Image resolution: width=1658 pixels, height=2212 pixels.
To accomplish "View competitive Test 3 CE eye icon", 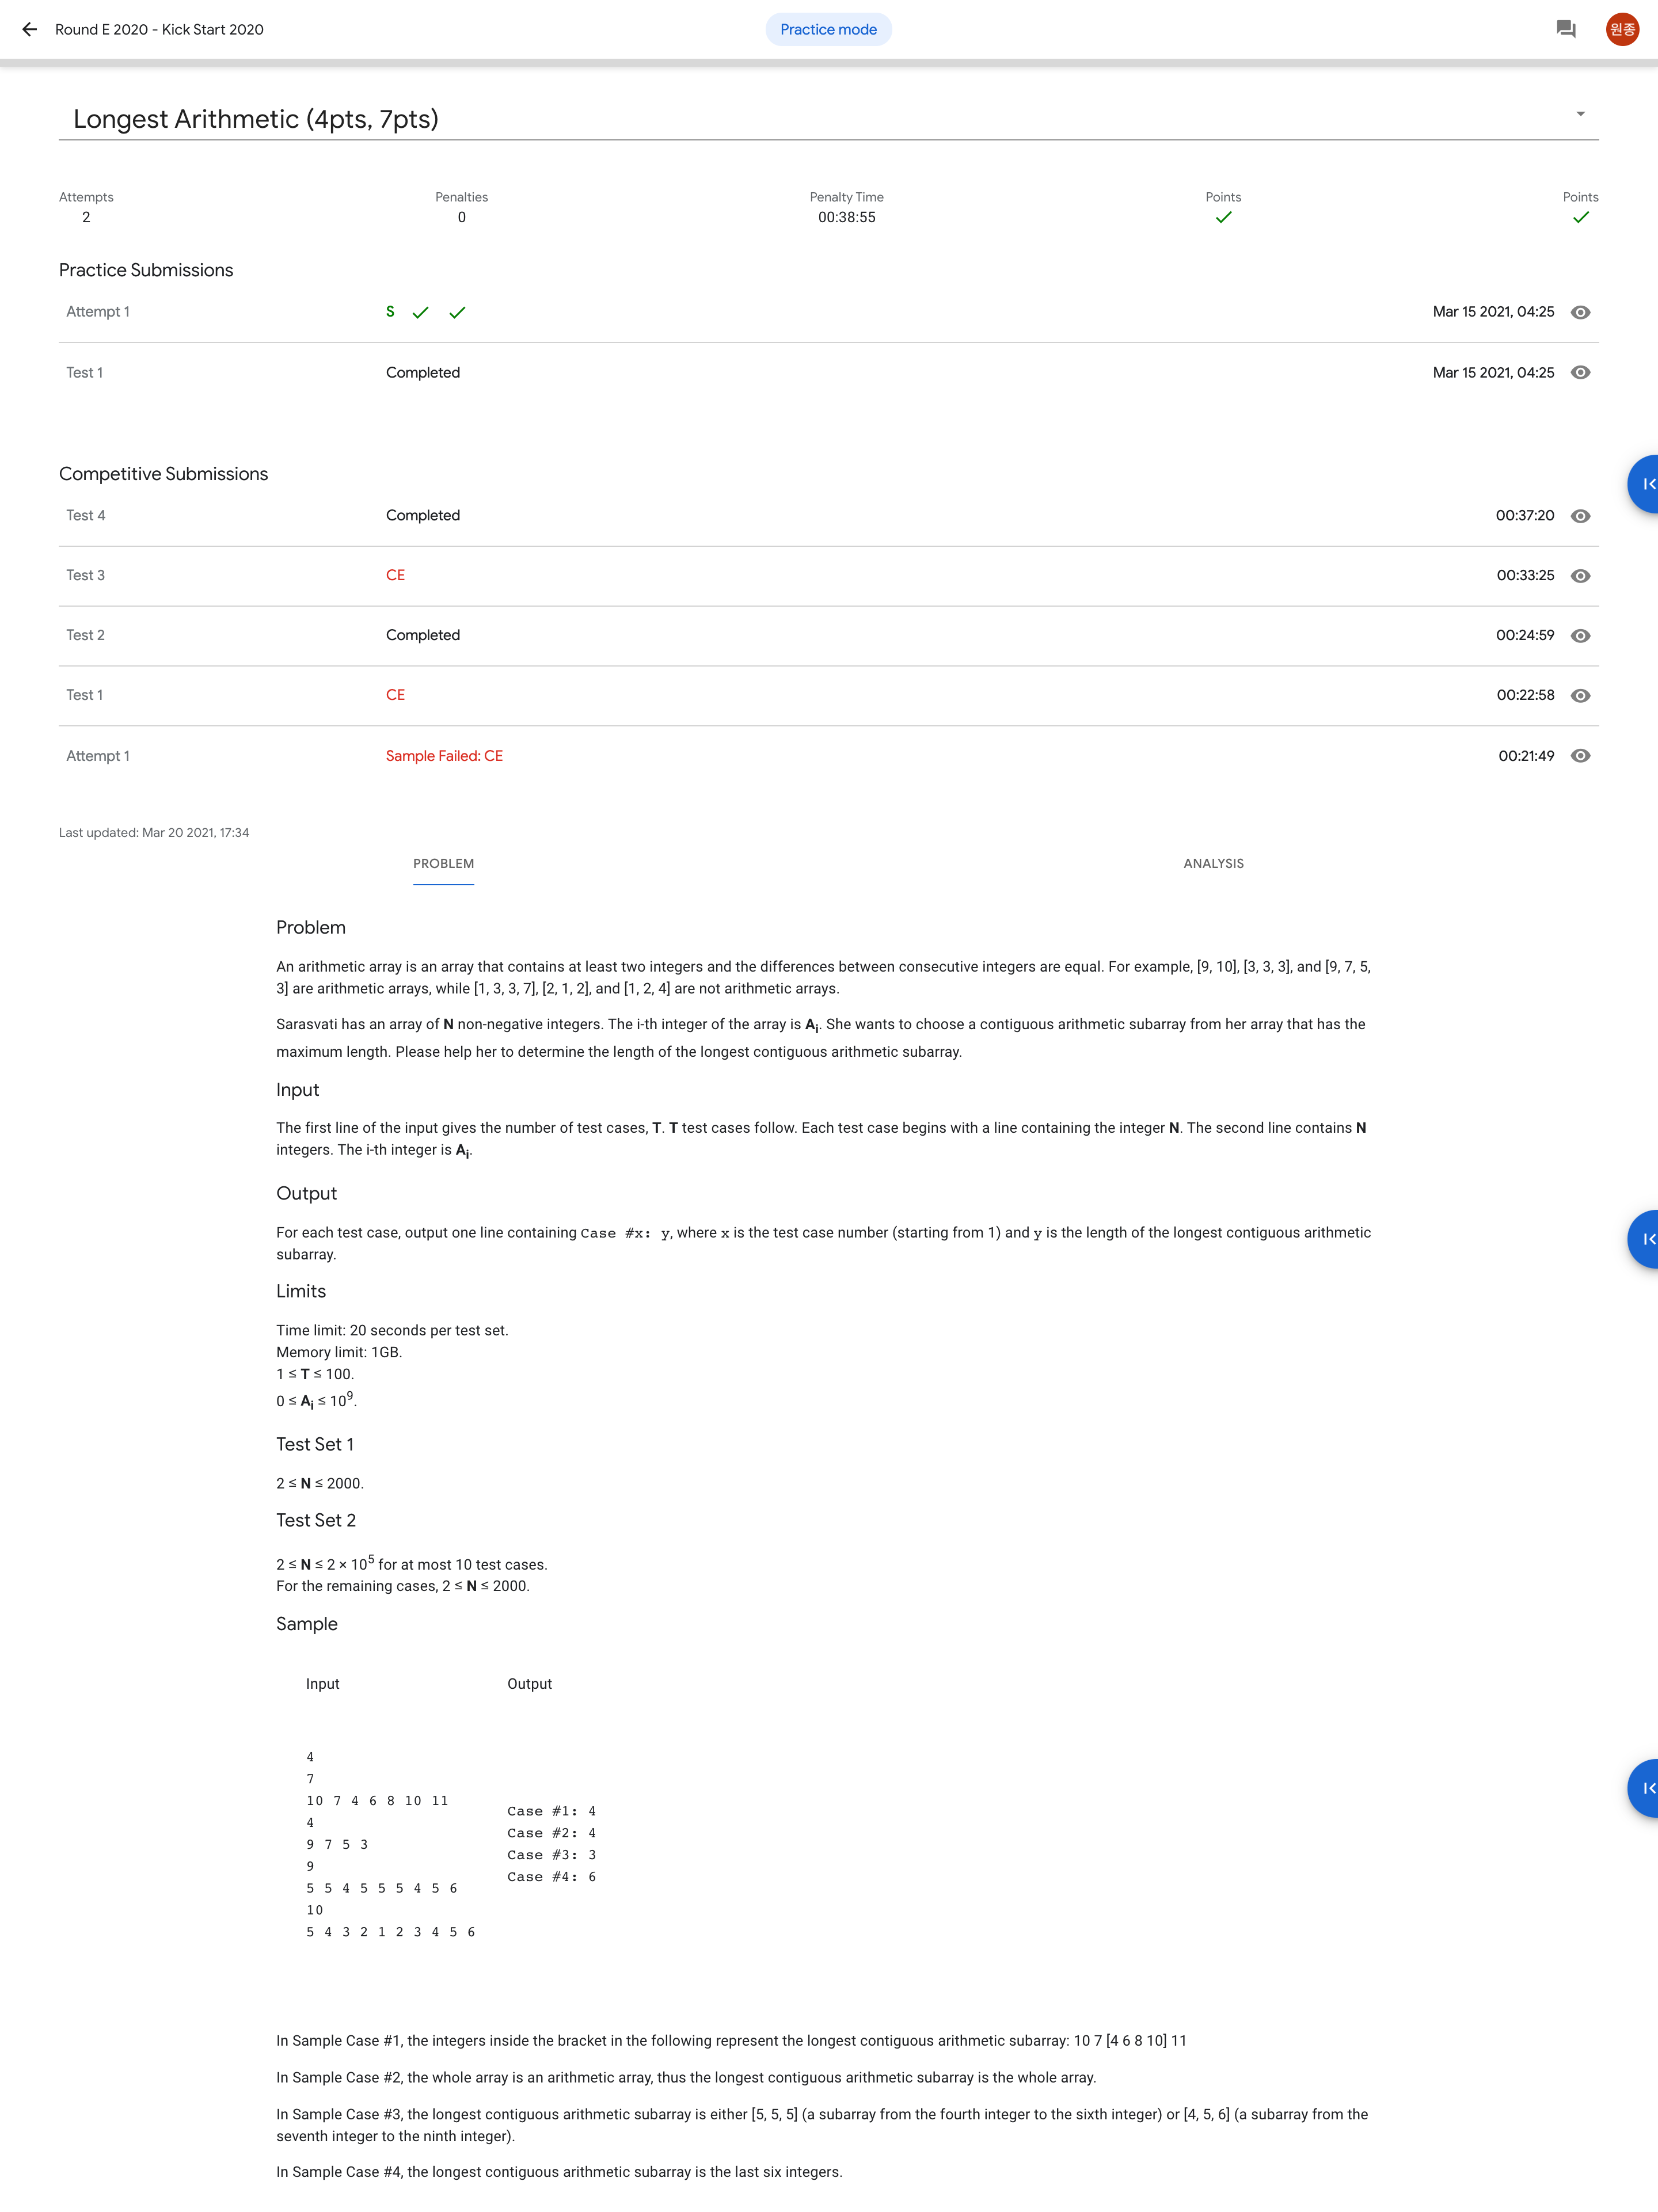I will point(1580,576).
